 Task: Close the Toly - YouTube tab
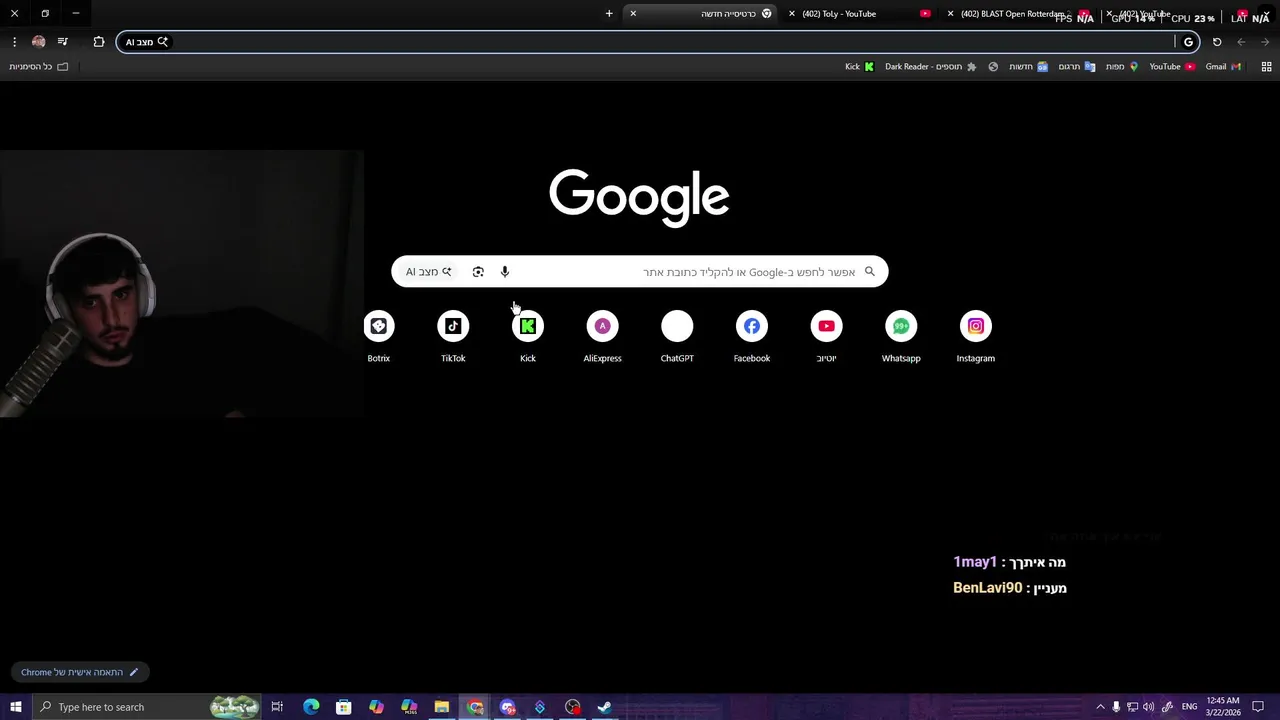click(792, 14)
